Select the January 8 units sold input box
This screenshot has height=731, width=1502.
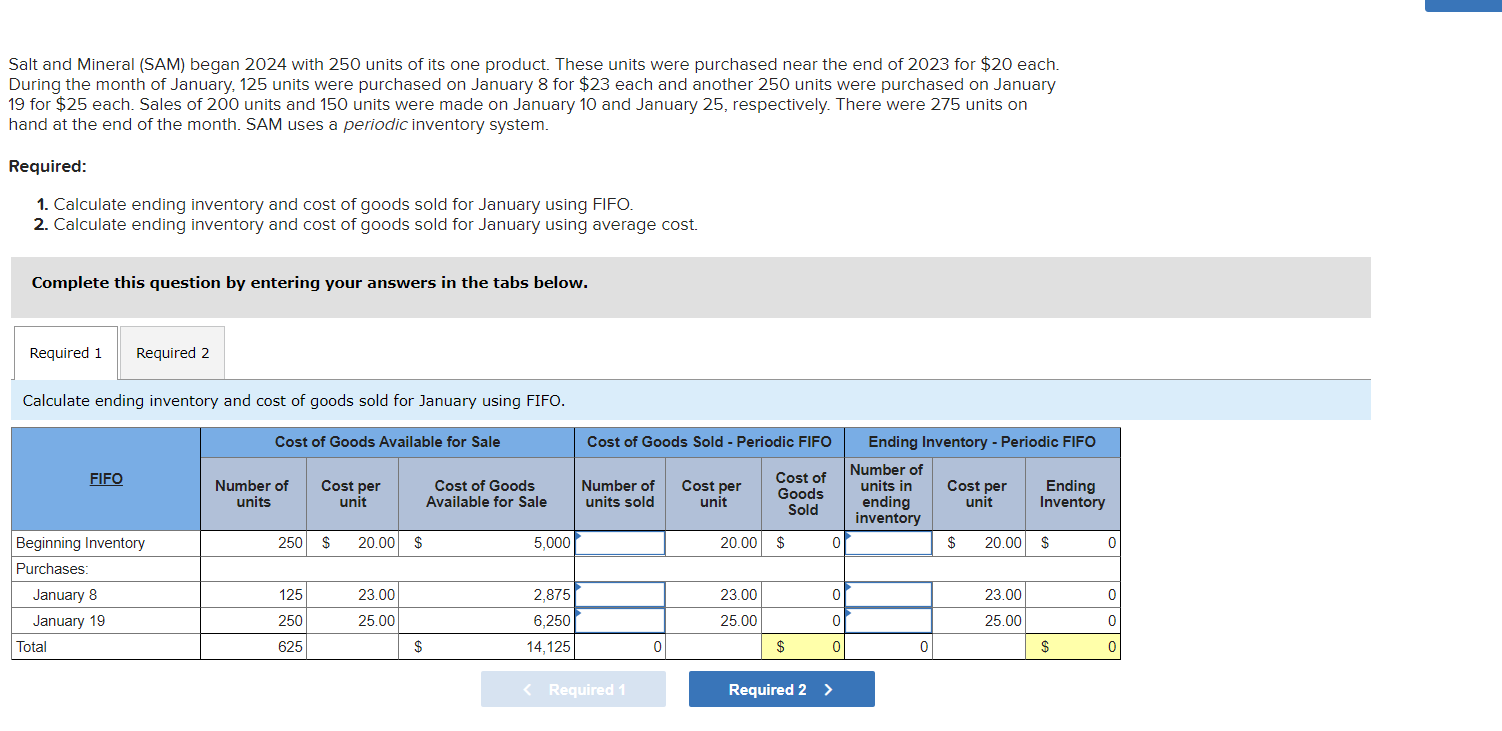coord(620,594)
